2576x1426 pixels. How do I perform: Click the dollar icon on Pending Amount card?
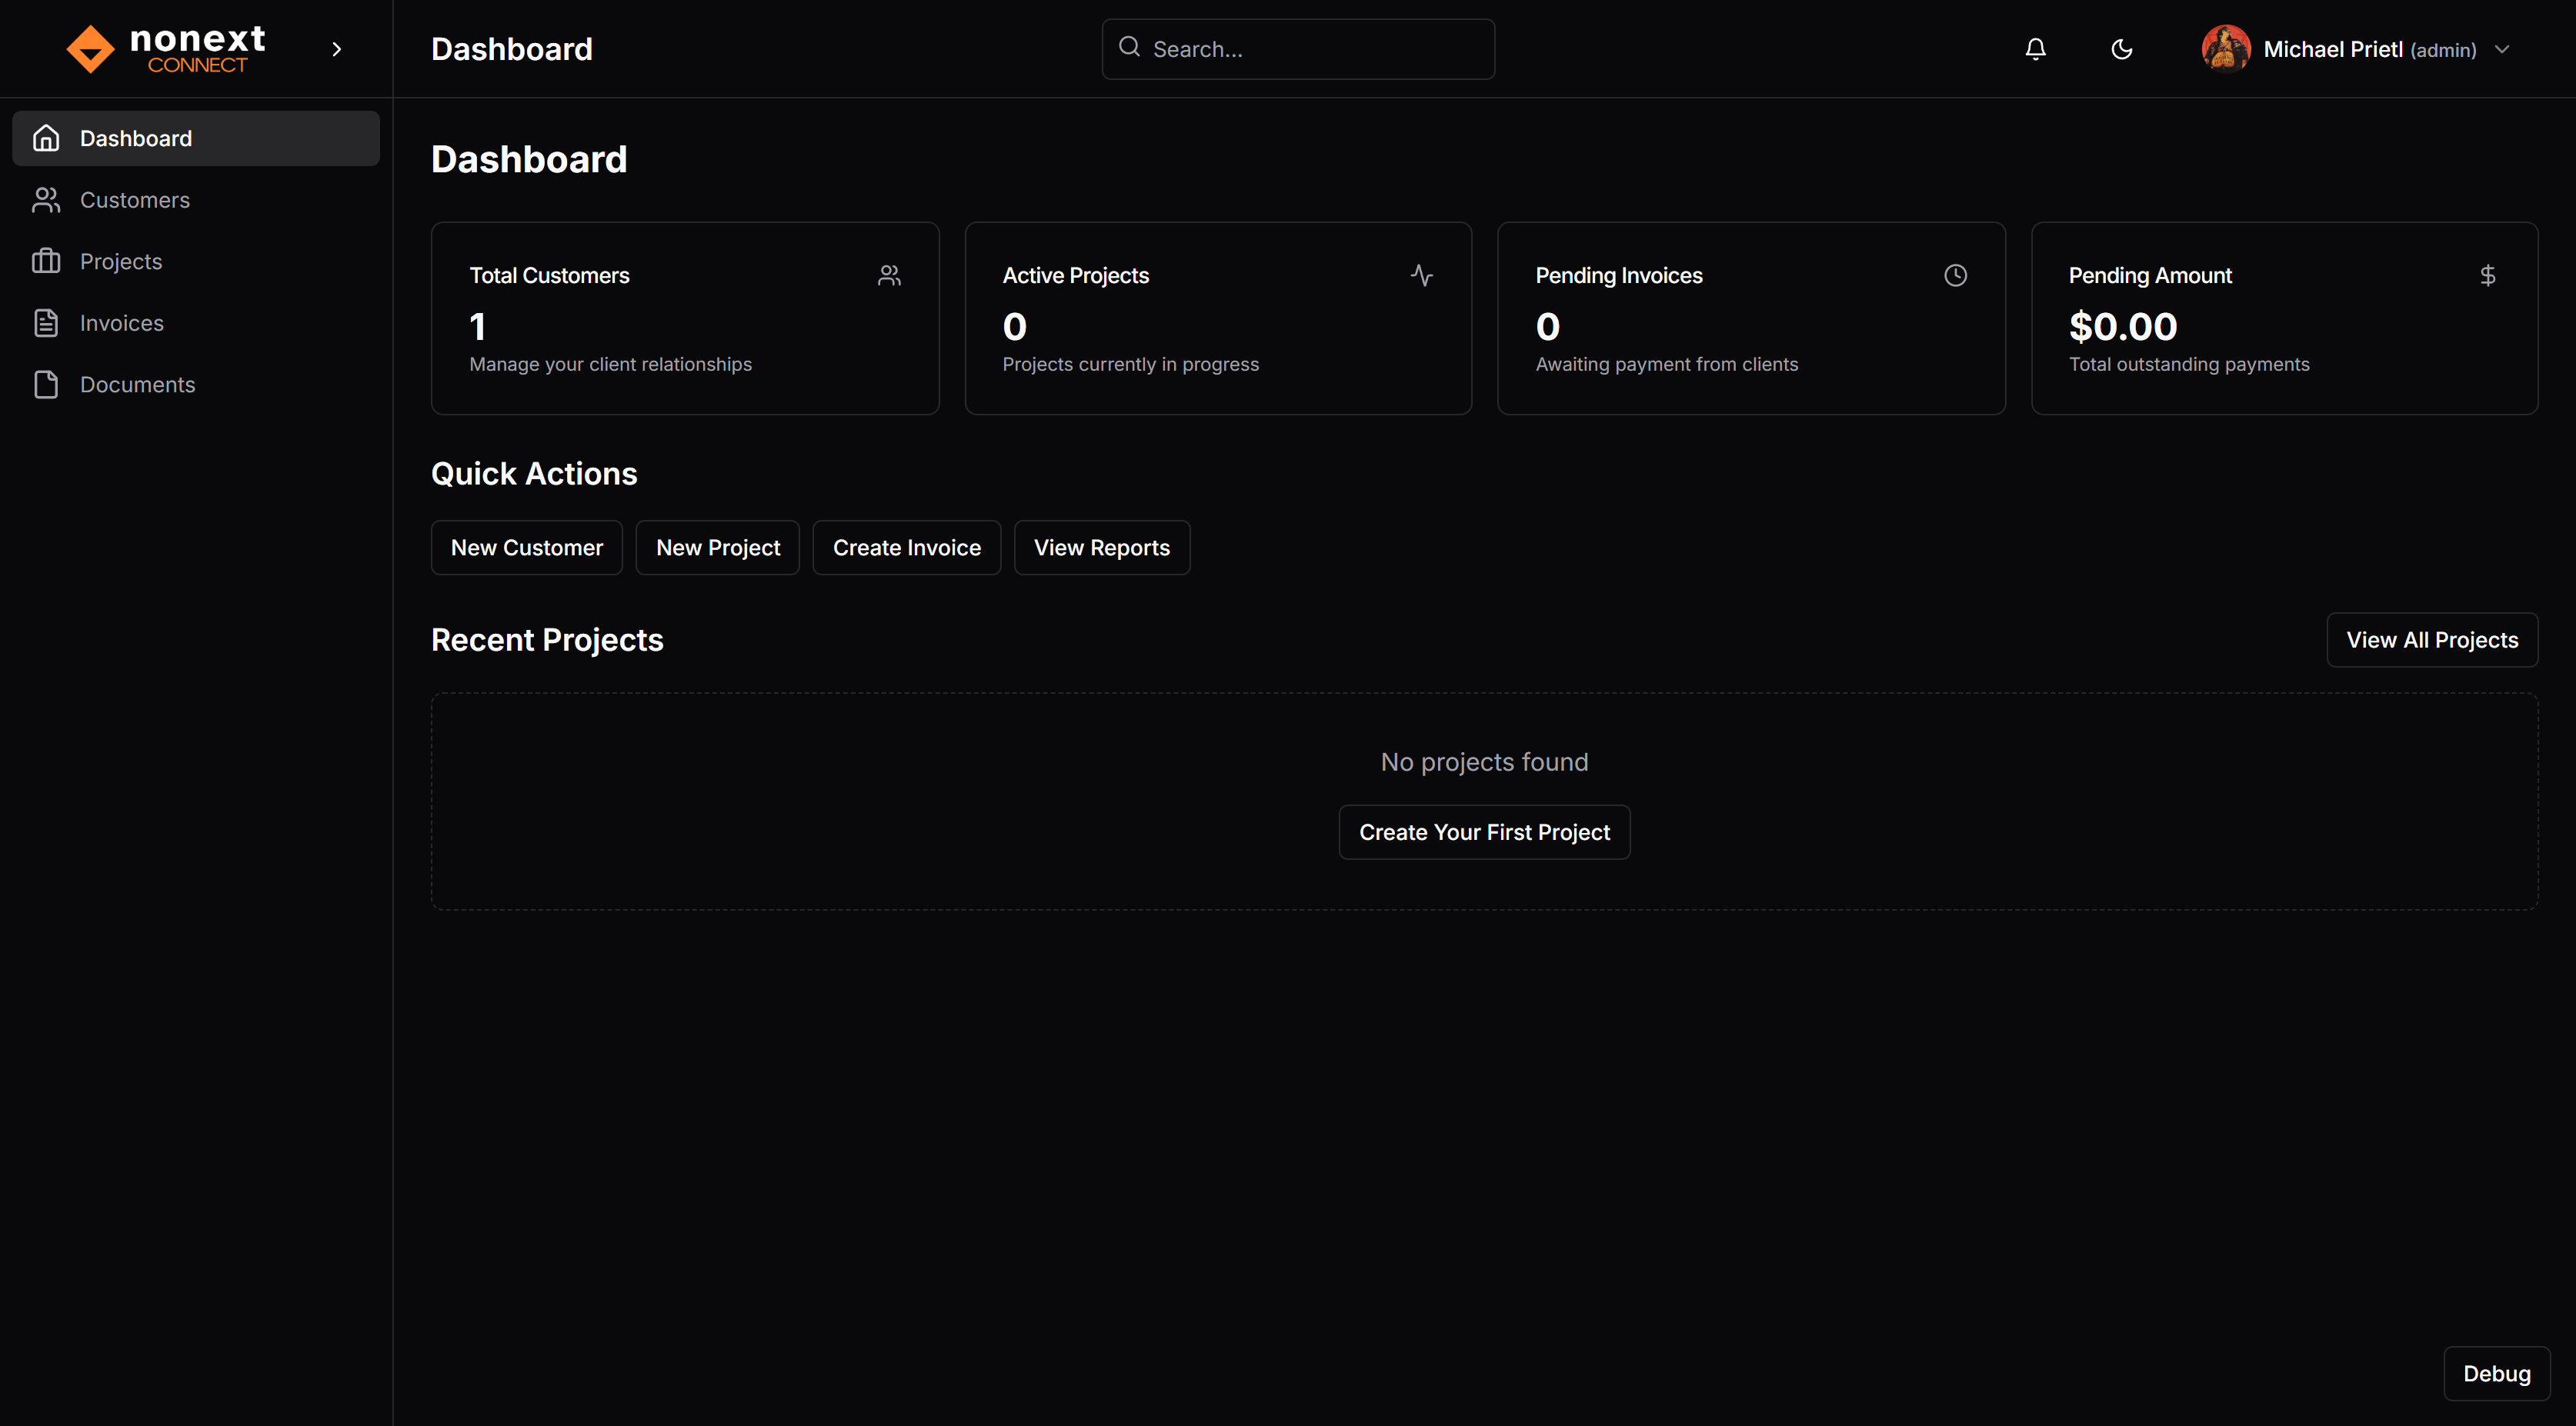point(2488,274)
